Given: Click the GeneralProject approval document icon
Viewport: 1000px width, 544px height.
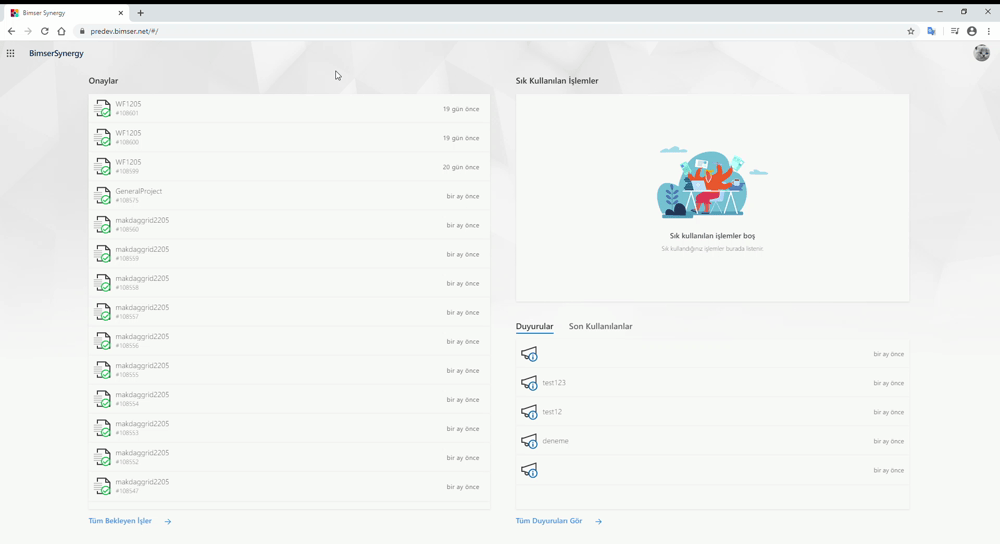Looking at the screenshot, I should [x=103, y=195].
